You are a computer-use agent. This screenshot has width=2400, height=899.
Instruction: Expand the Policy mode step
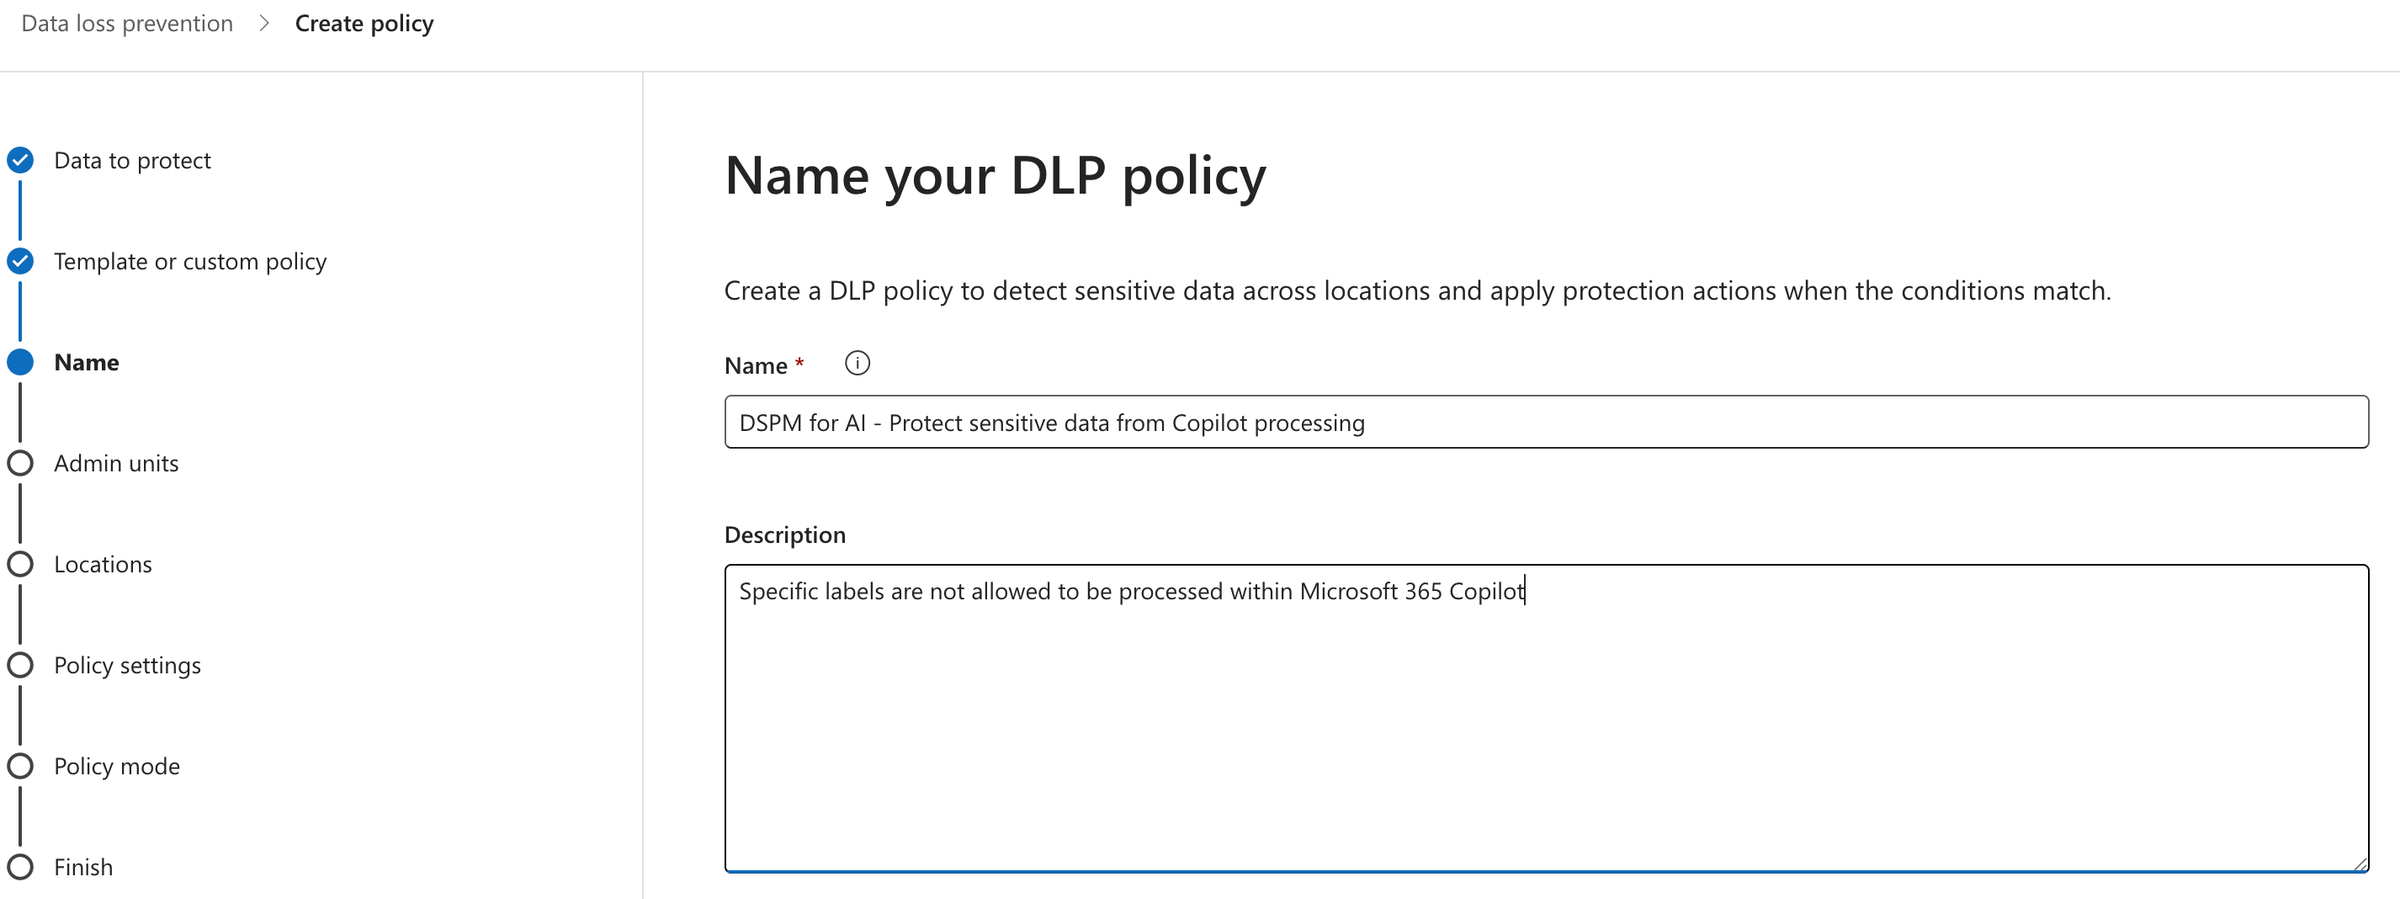(117, 766)
